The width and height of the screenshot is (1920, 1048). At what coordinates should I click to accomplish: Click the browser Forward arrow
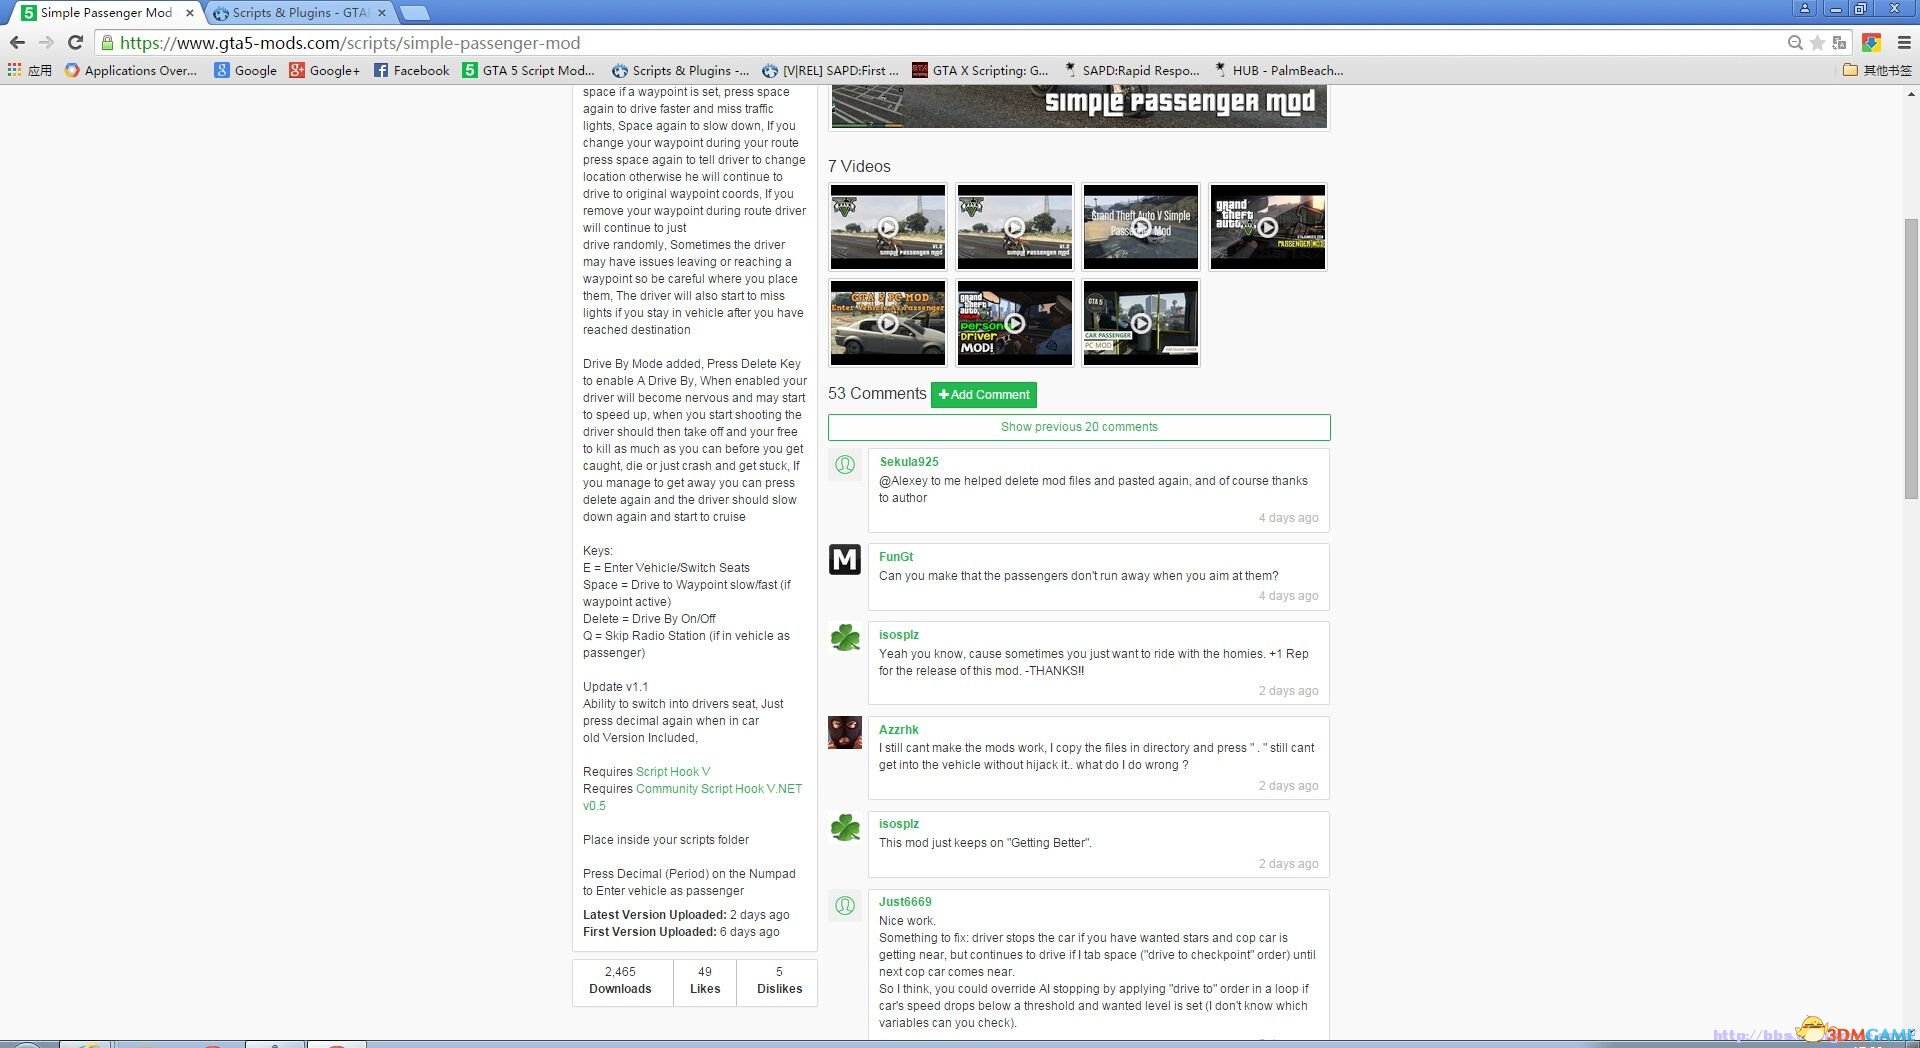(x=46, y=43)
